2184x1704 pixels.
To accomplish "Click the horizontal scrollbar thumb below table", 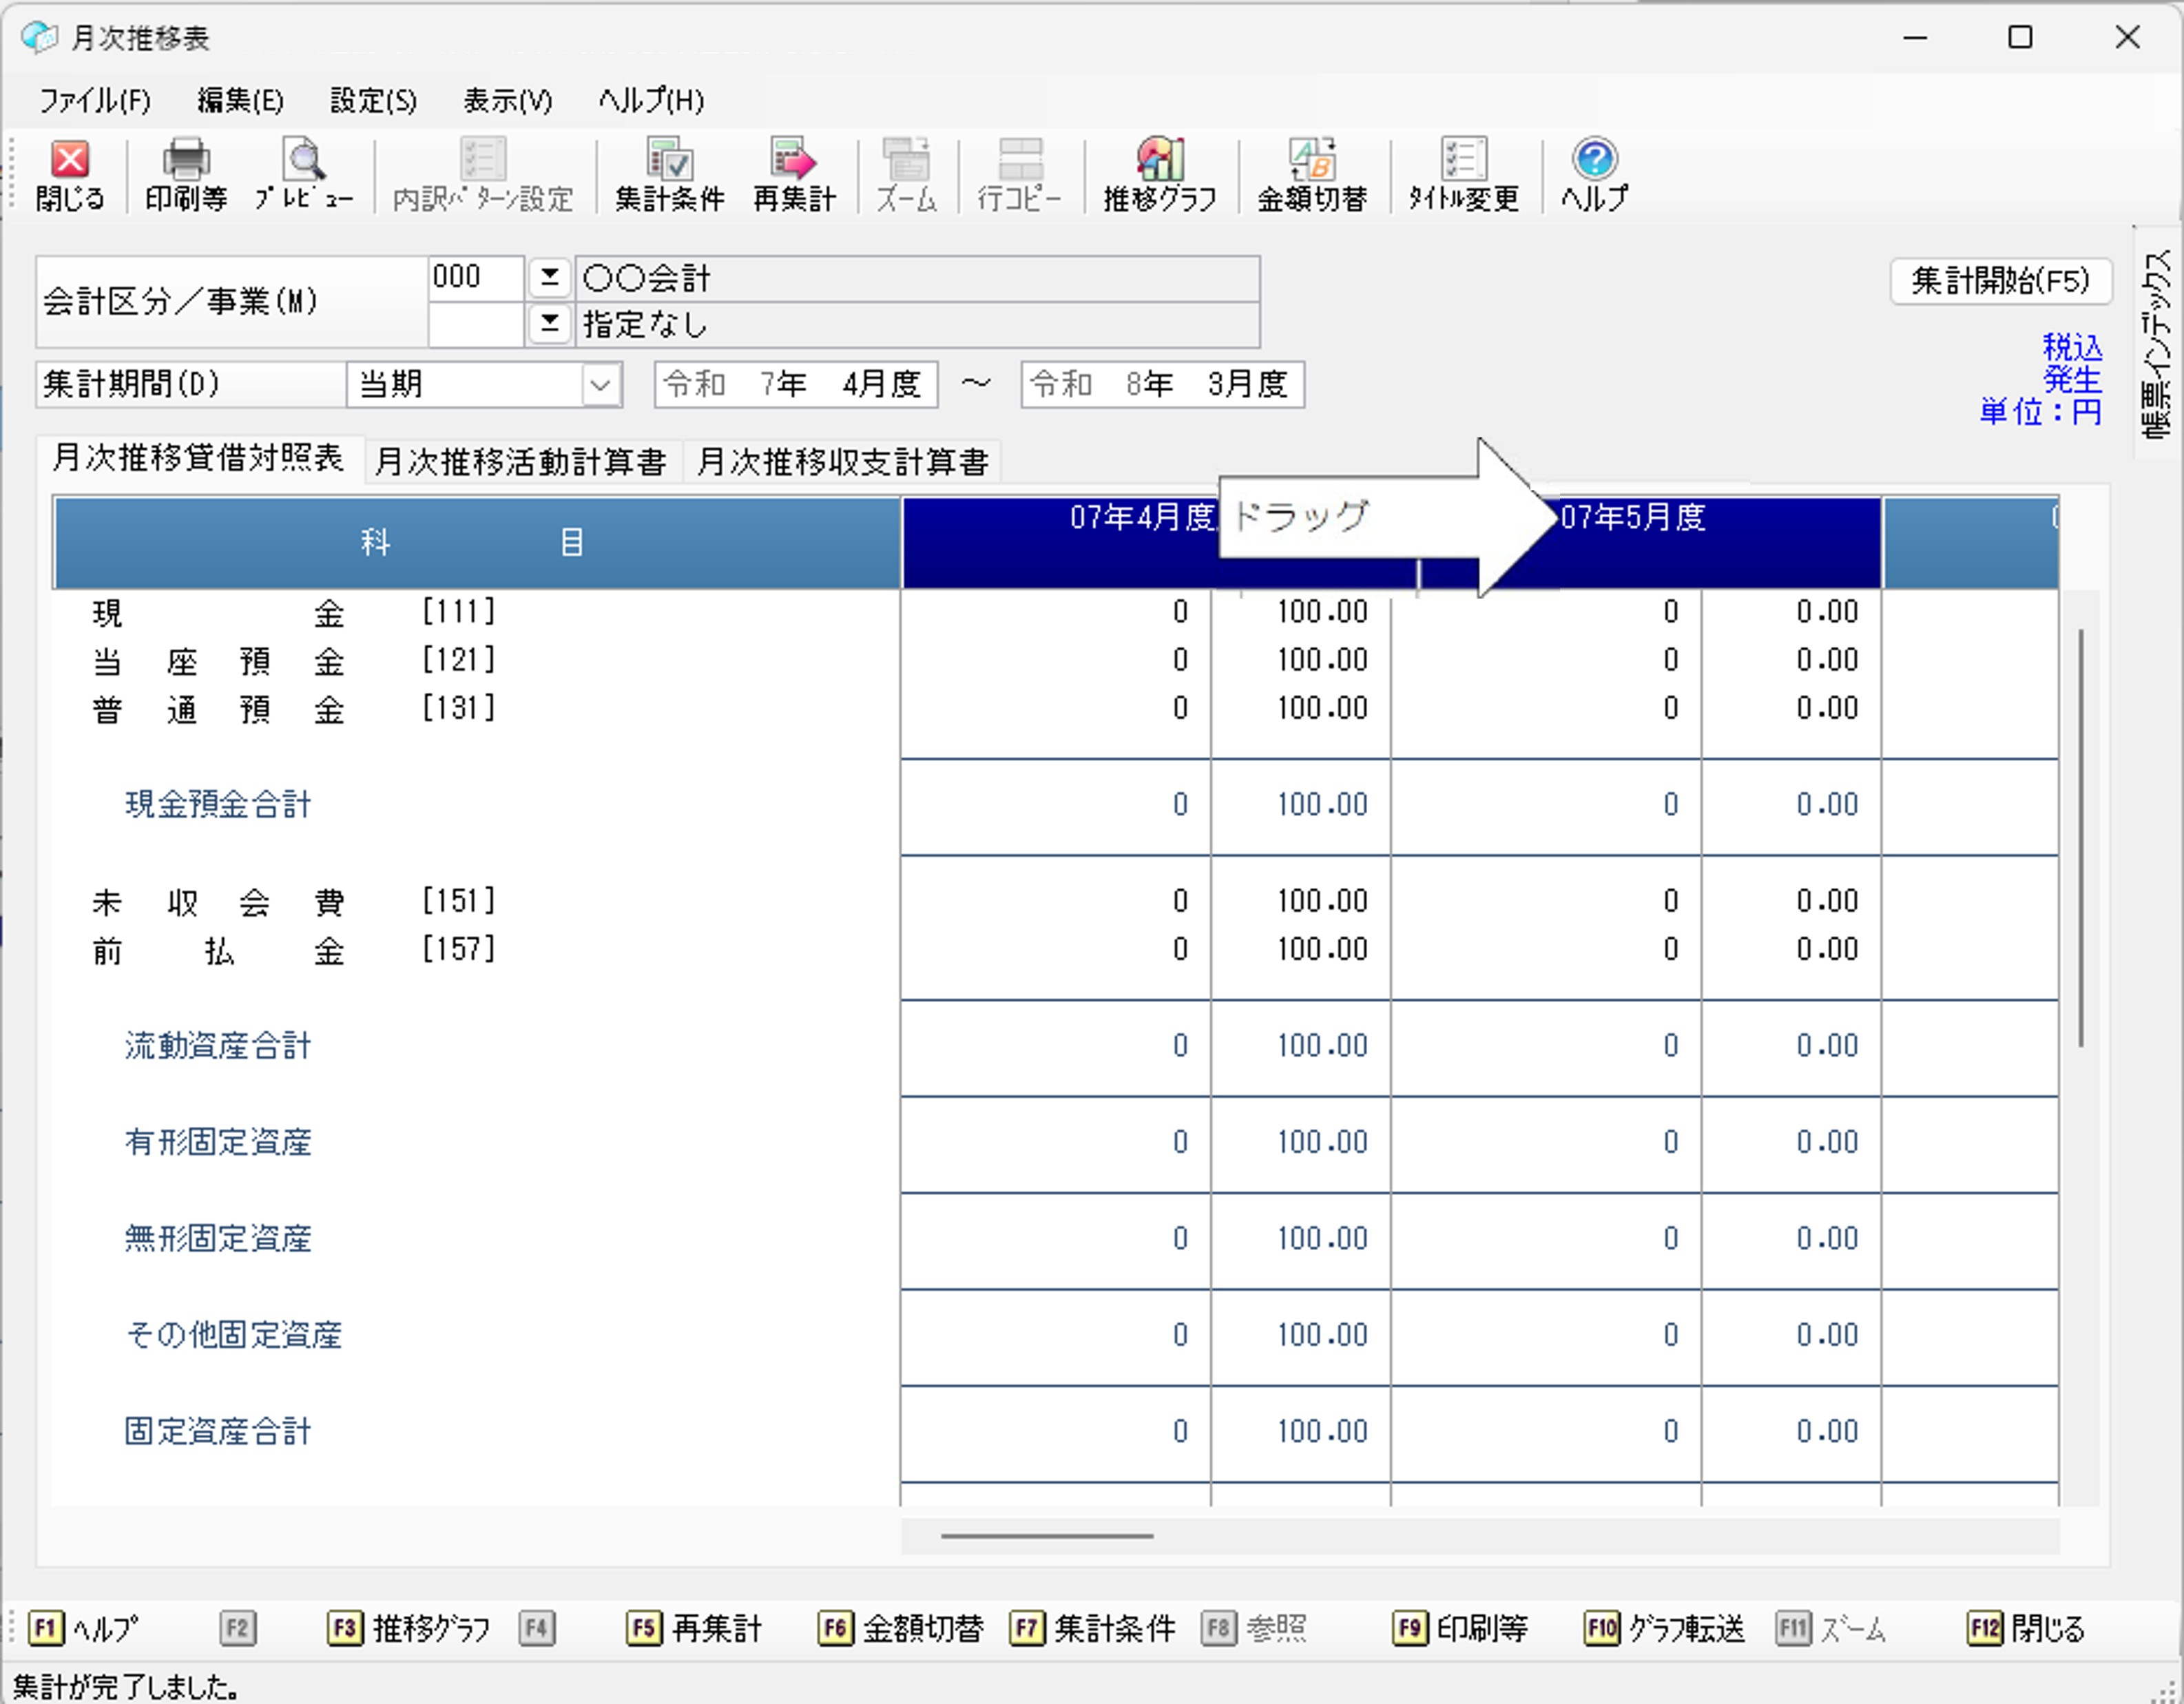I will [x=1047, y=1536].
